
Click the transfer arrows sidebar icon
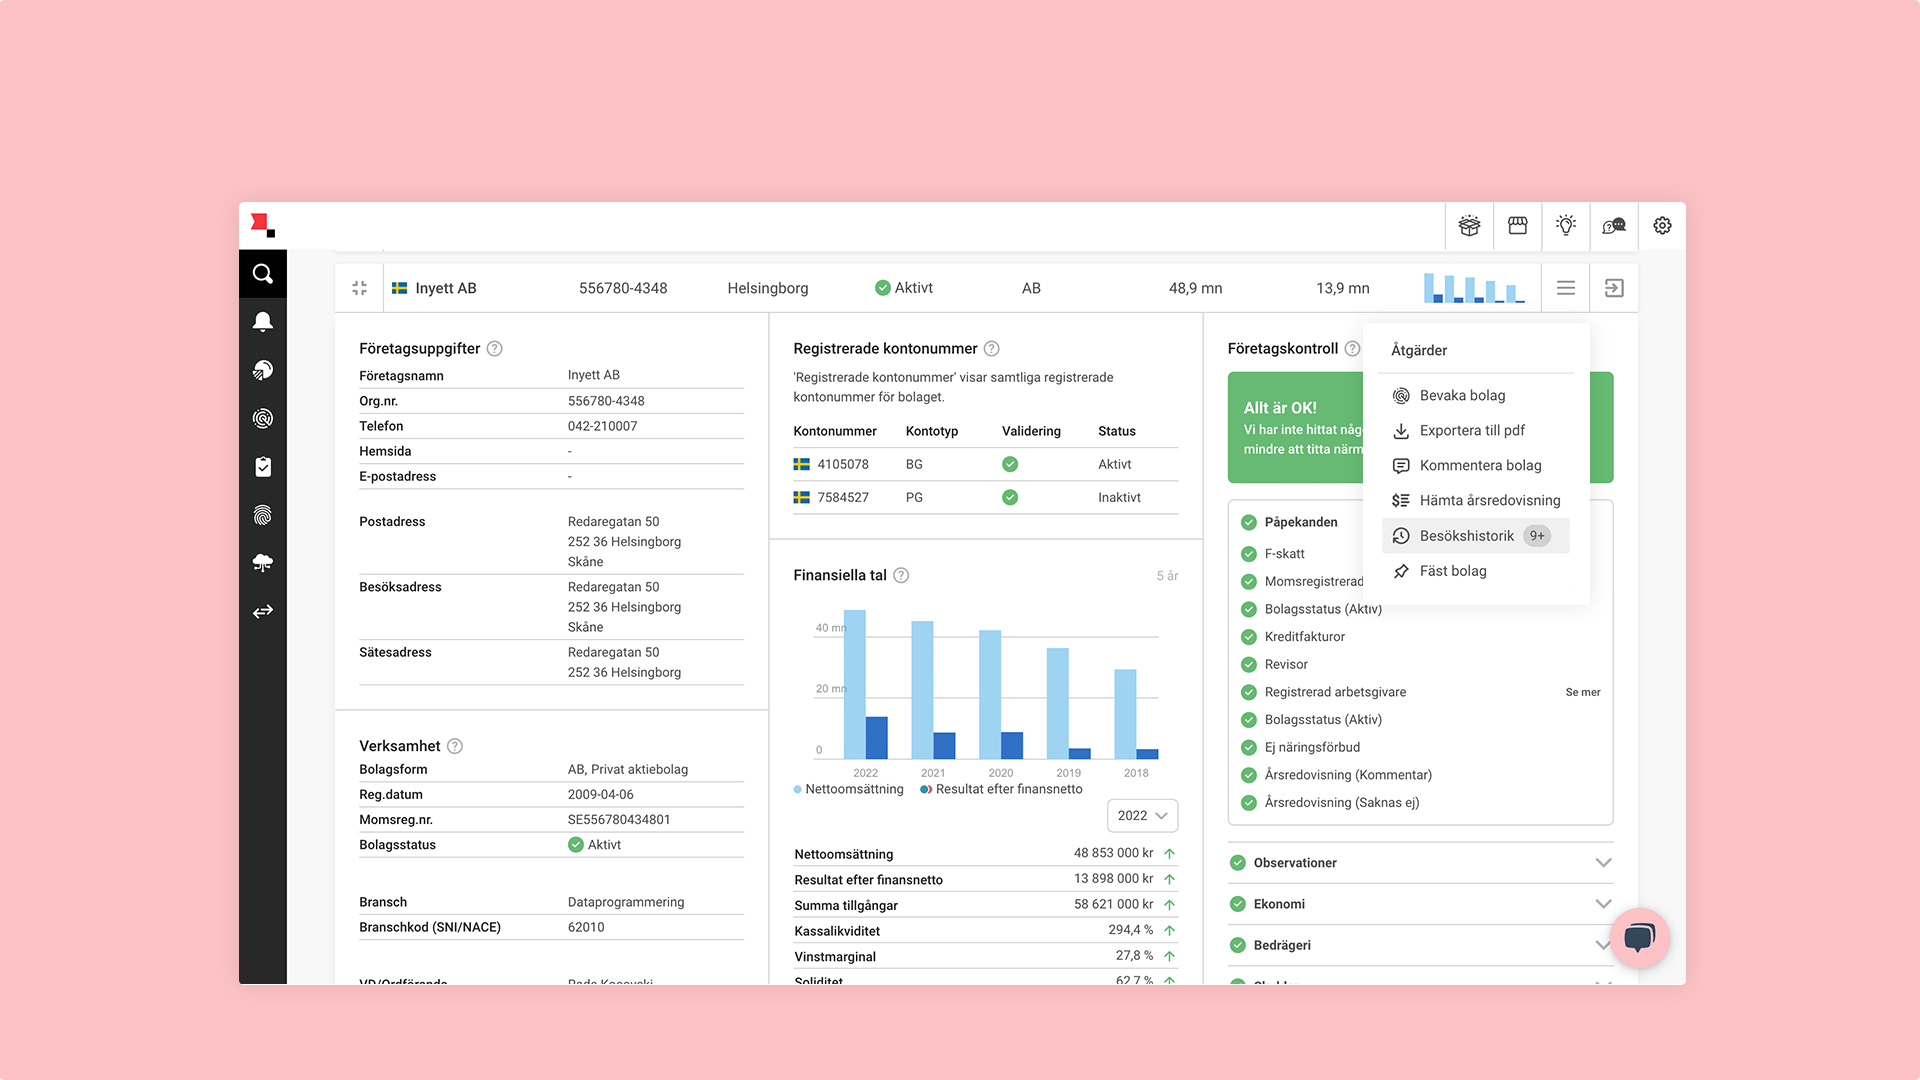(x=263, y=611)
